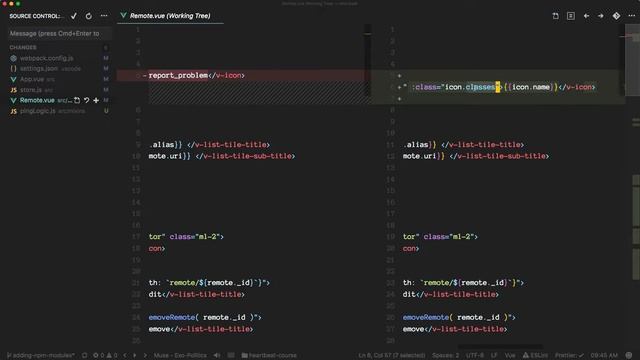Viewport: 640px width, 360px height.
Task: Click the heartbeat-course folder in status bar
Action: tap(269, 356)
